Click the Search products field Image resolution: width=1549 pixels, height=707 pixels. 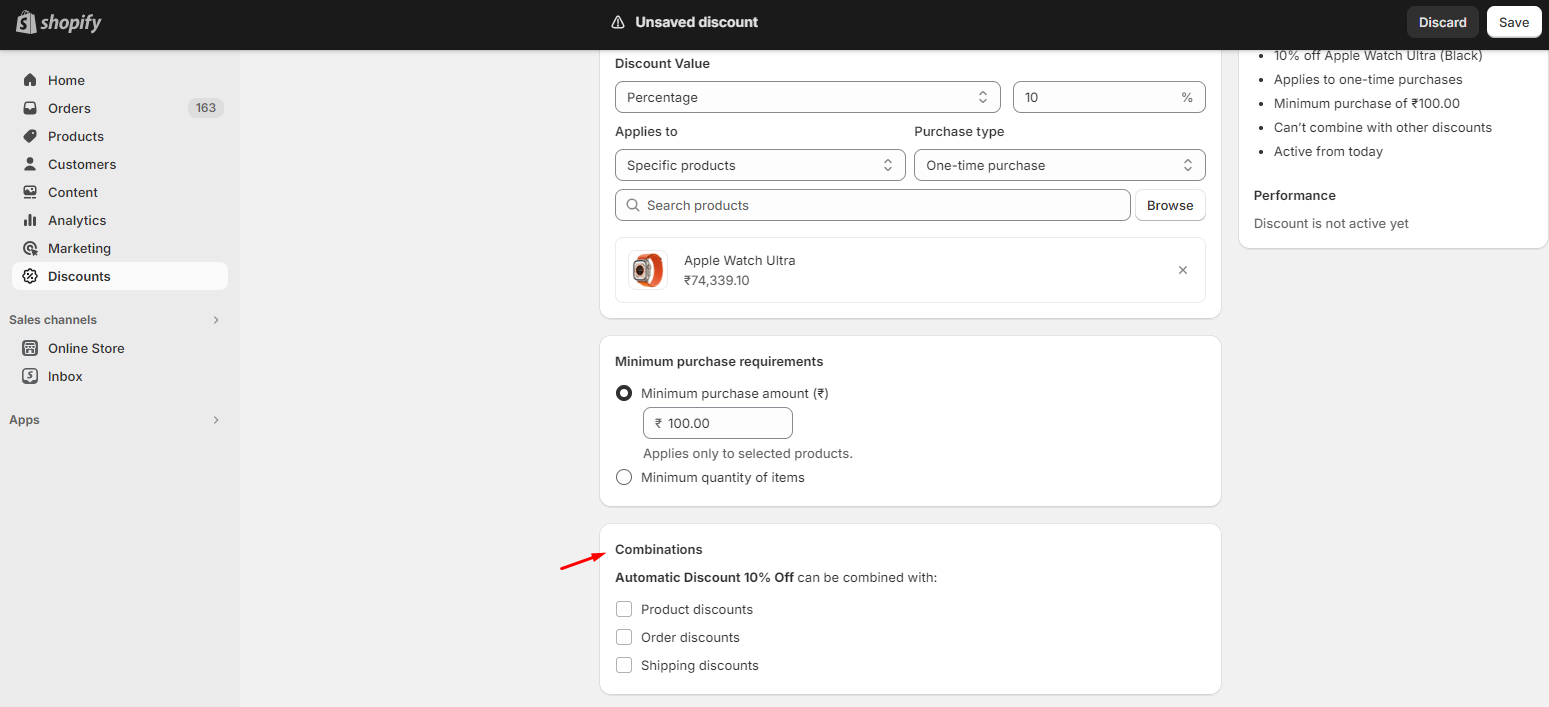pyautogui.click(x=872, y=205)
